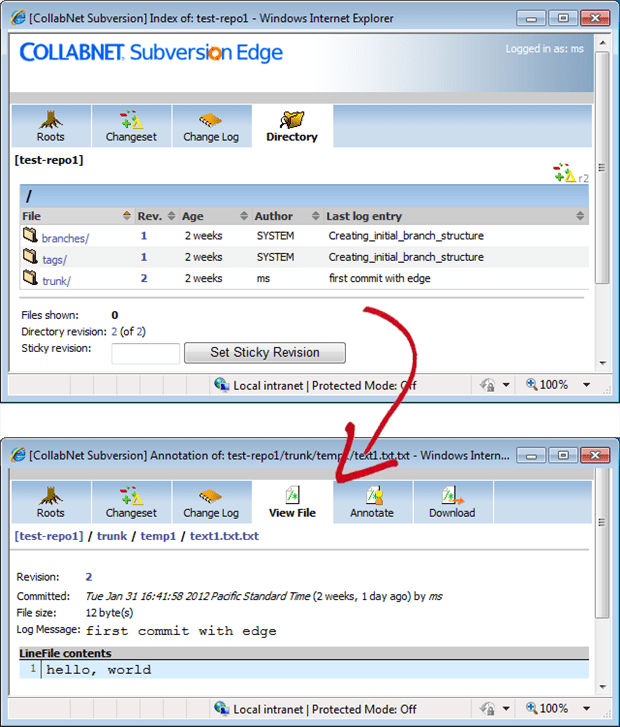
Task: Click 'hello, world' file content line
Action: click(x=304, y=670)
